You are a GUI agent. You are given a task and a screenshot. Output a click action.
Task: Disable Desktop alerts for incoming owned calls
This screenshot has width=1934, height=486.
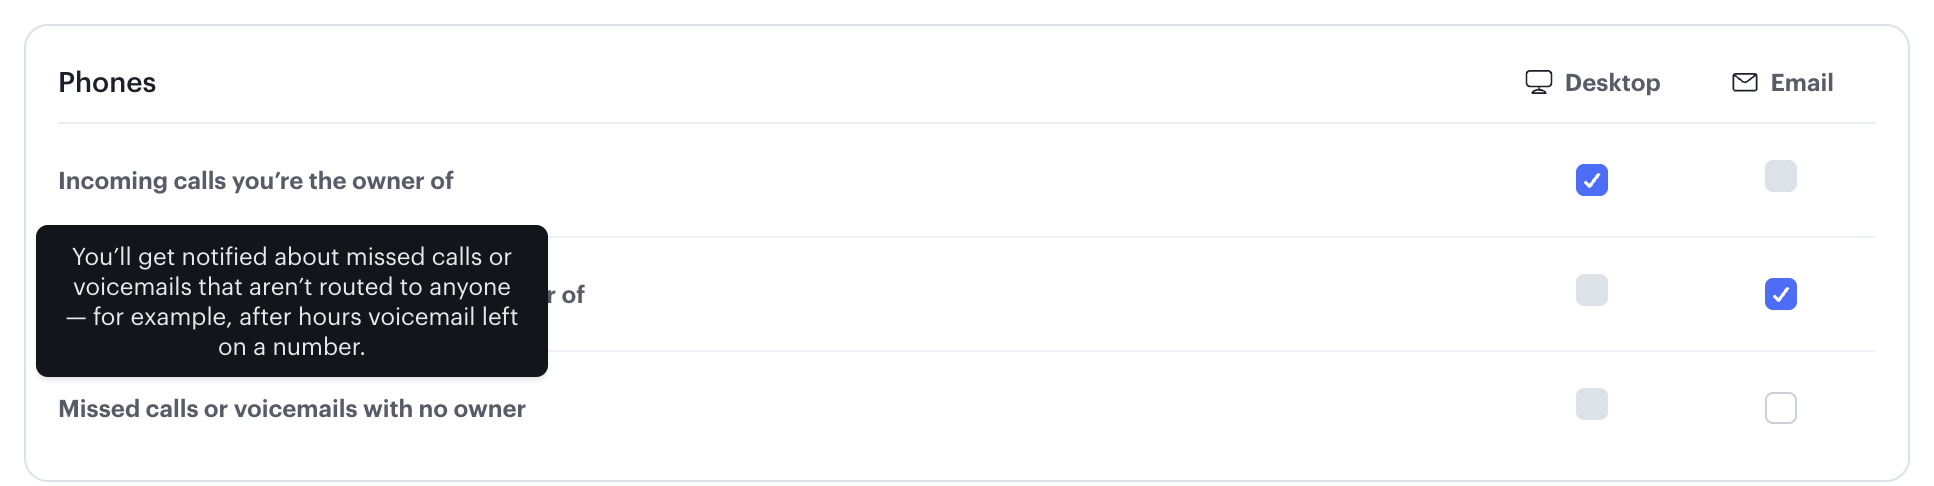[x=1591, y=180]
